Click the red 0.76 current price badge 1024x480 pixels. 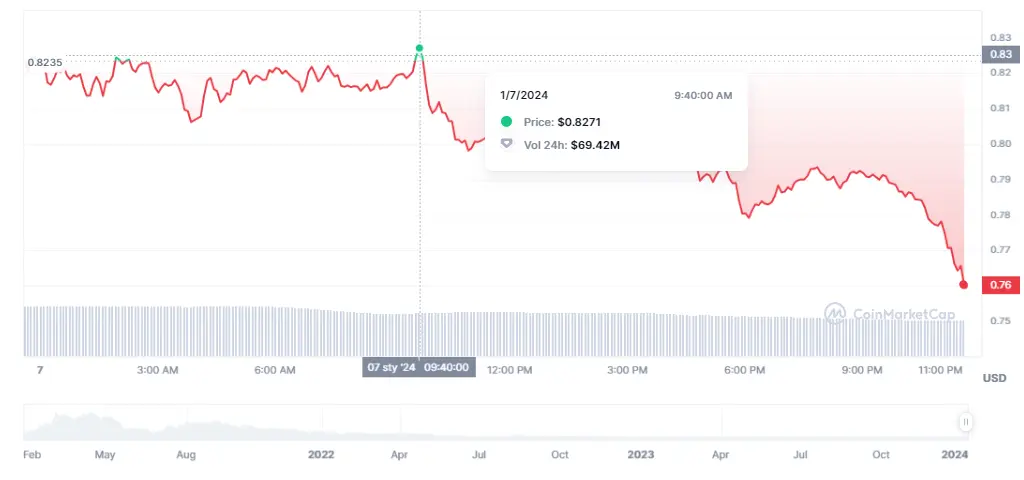[999, 285]
